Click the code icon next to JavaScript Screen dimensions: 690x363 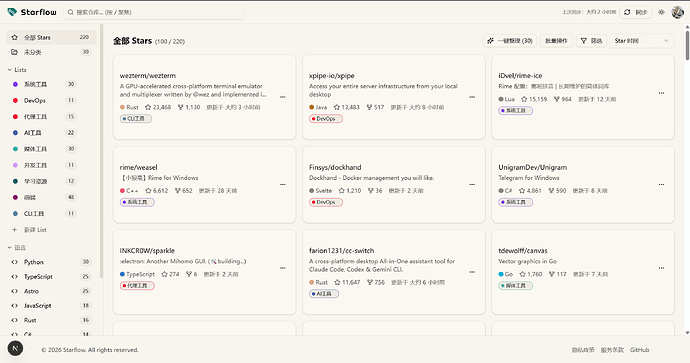[x=15, y=306]
